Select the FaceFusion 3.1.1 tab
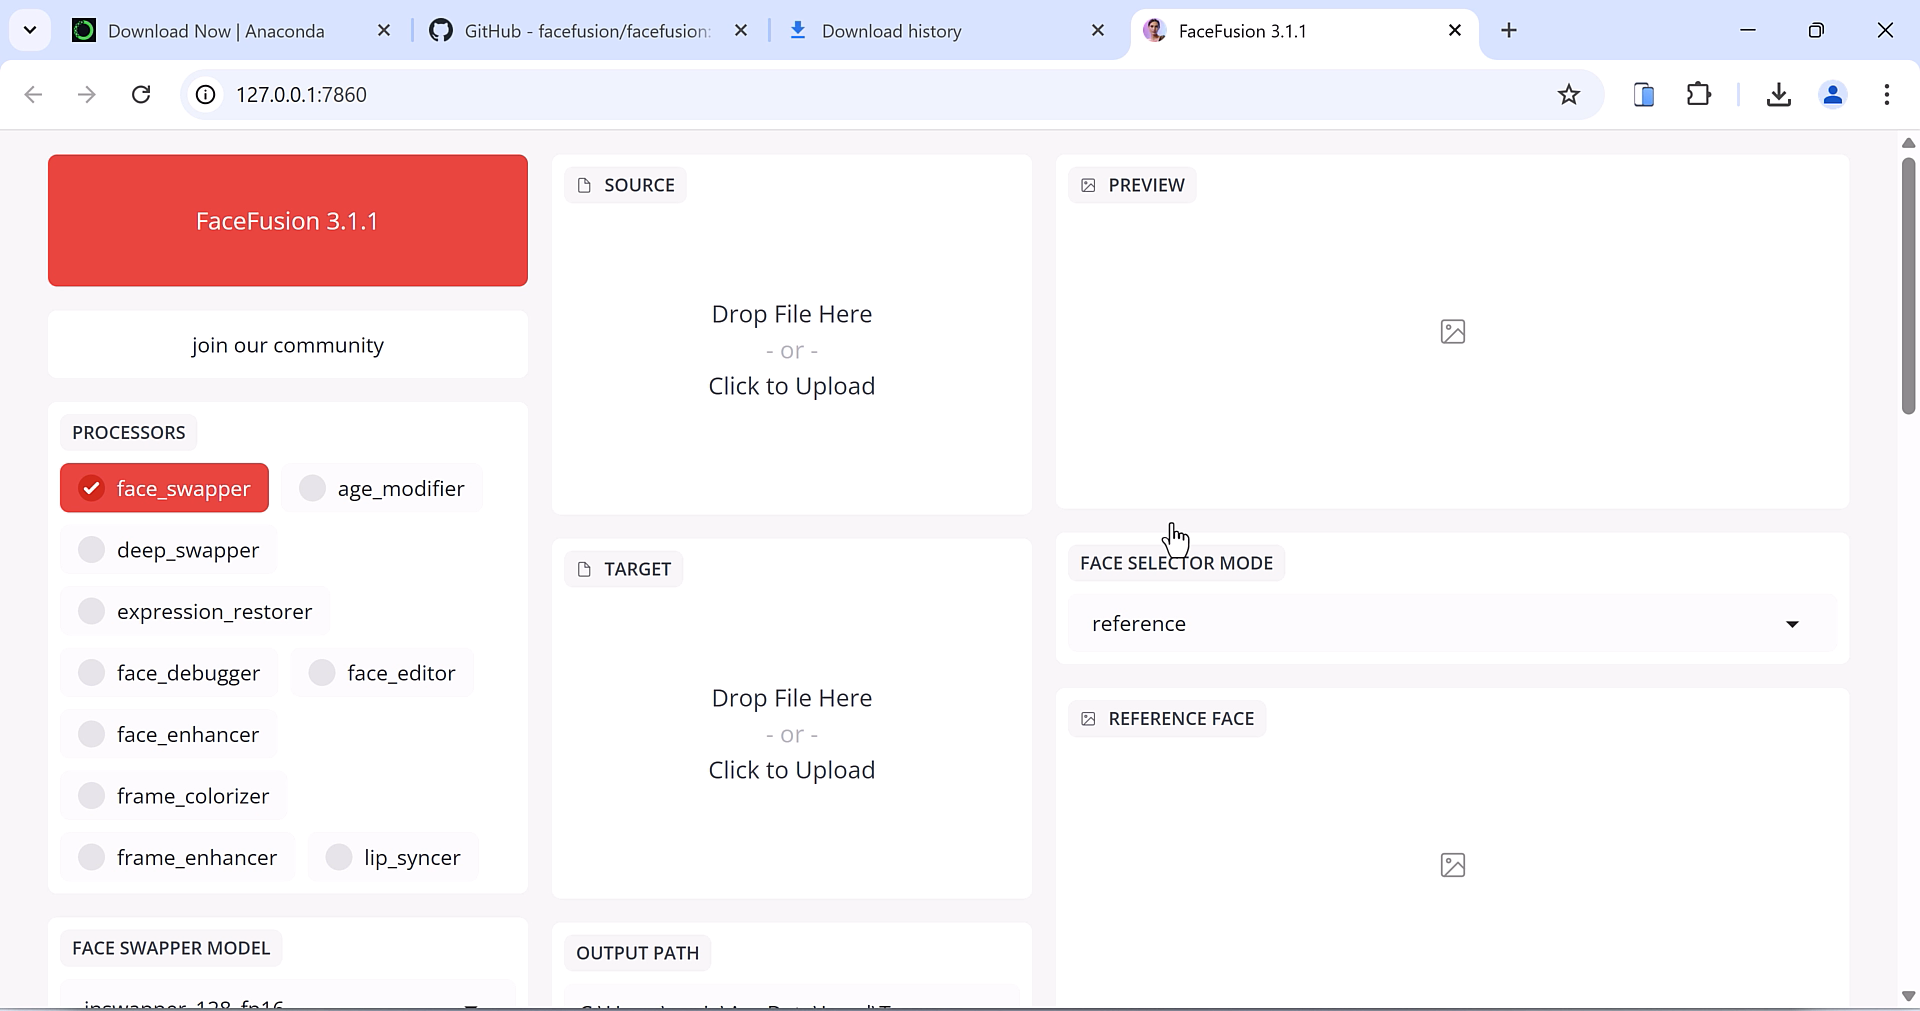1920x1011 pixels. [1303, 31]
